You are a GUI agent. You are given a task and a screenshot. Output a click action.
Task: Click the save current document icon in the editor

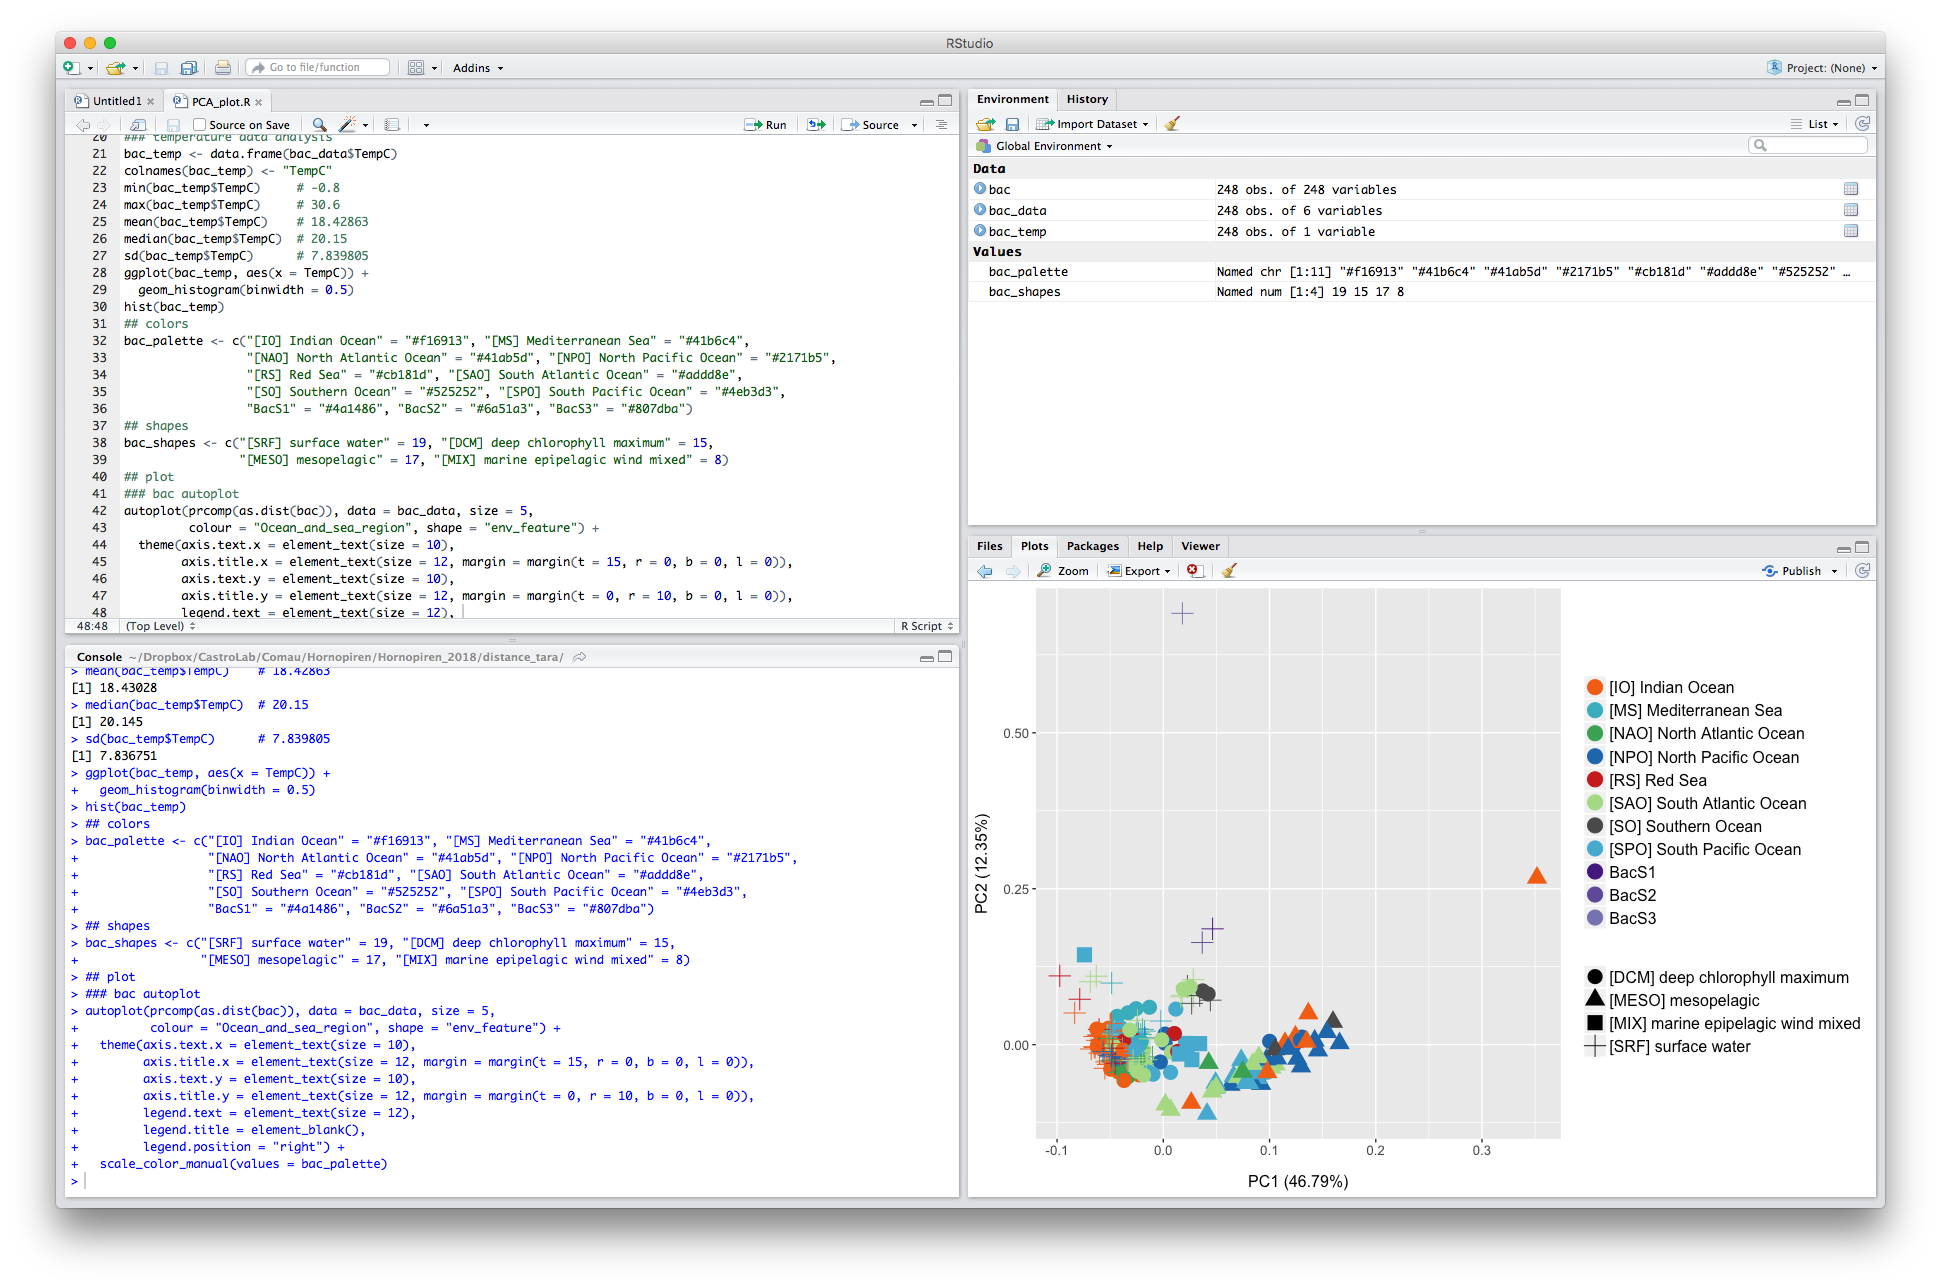173,125
